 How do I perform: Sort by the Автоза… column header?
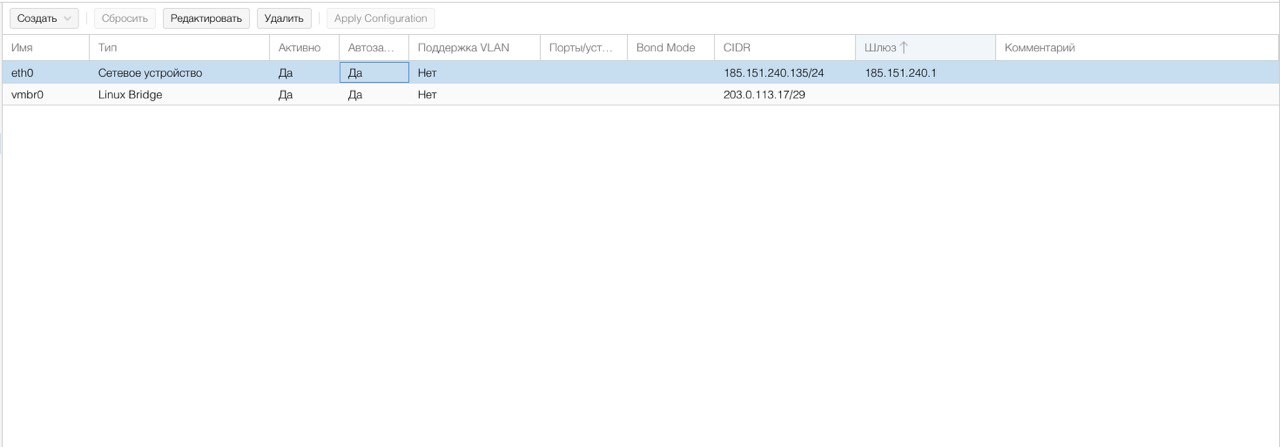(374, 48)
